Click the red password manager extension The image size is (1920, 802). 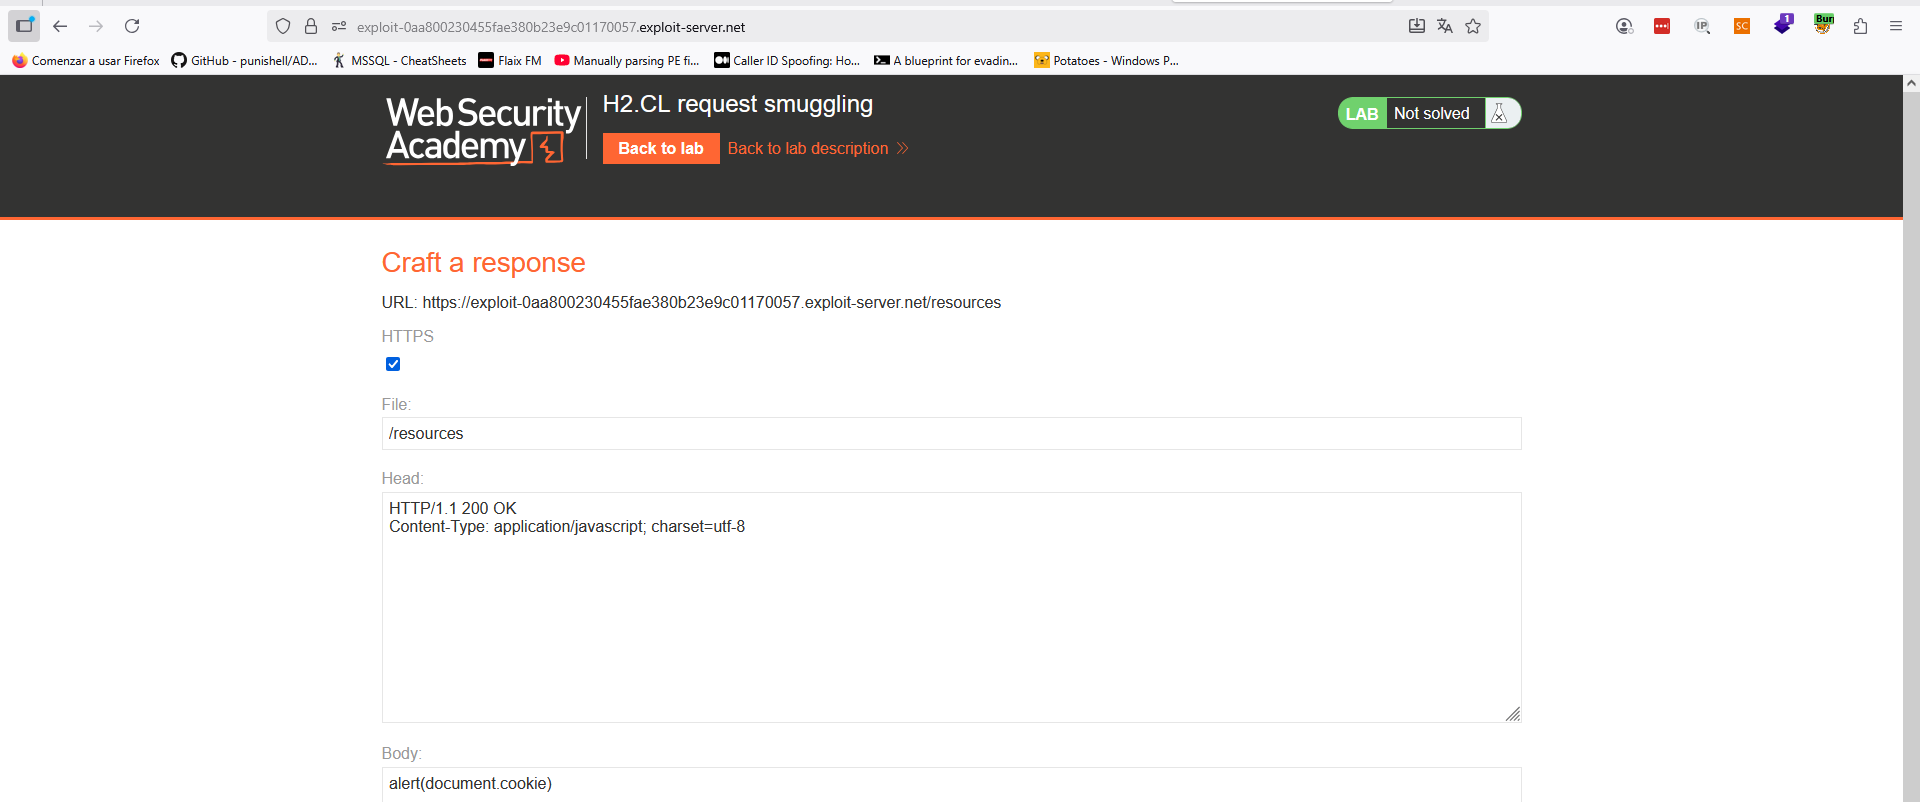[1662, 27]
